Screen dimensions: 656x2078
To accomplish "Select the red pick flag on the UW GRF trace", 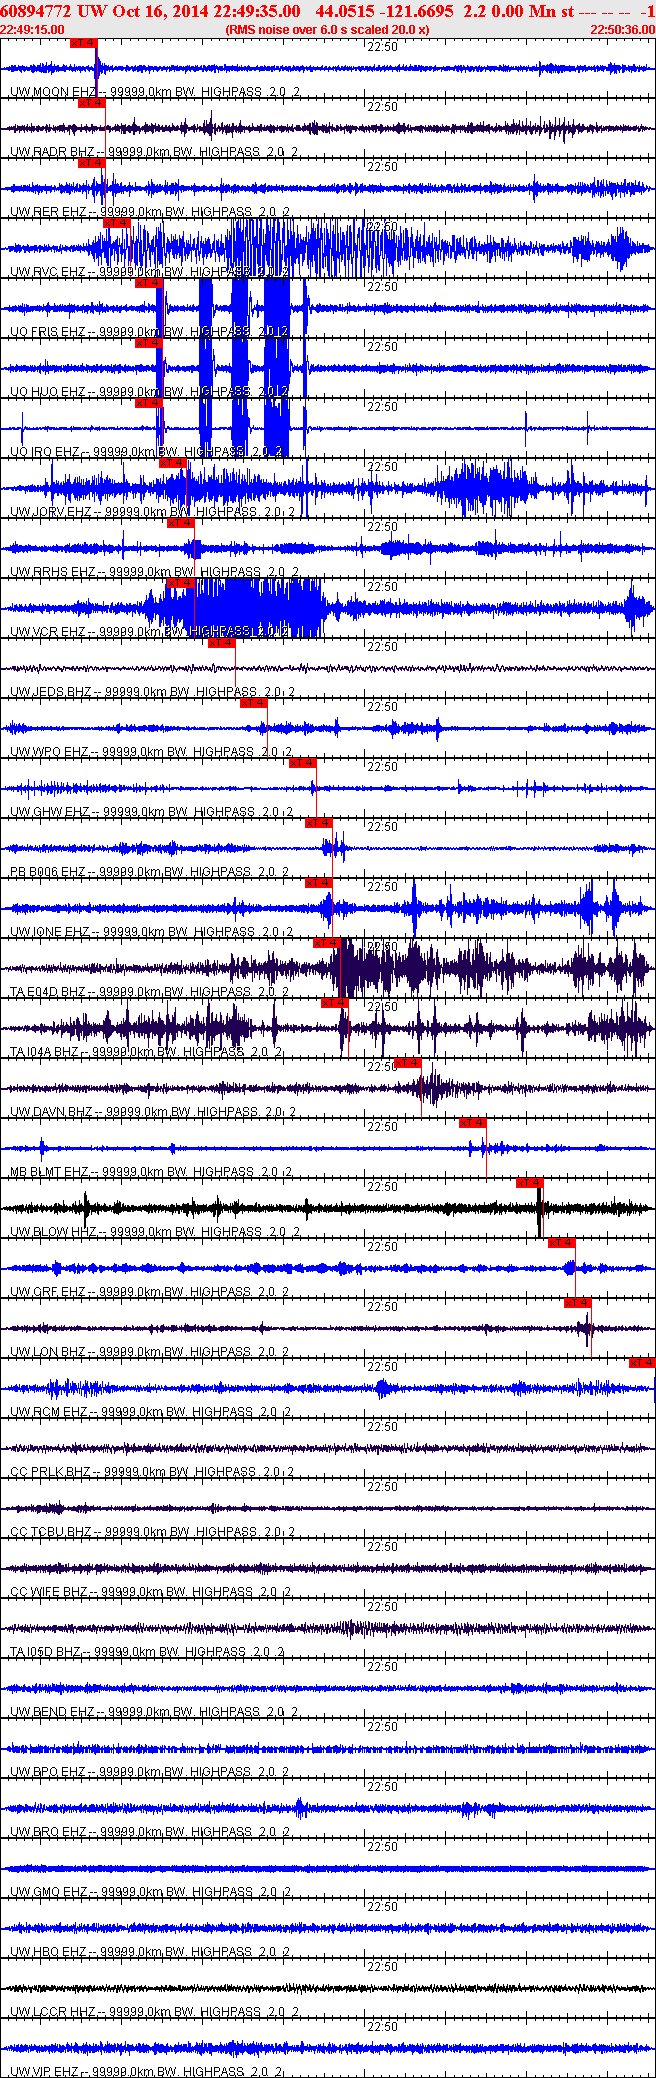I will click(x=562, y=1243).
